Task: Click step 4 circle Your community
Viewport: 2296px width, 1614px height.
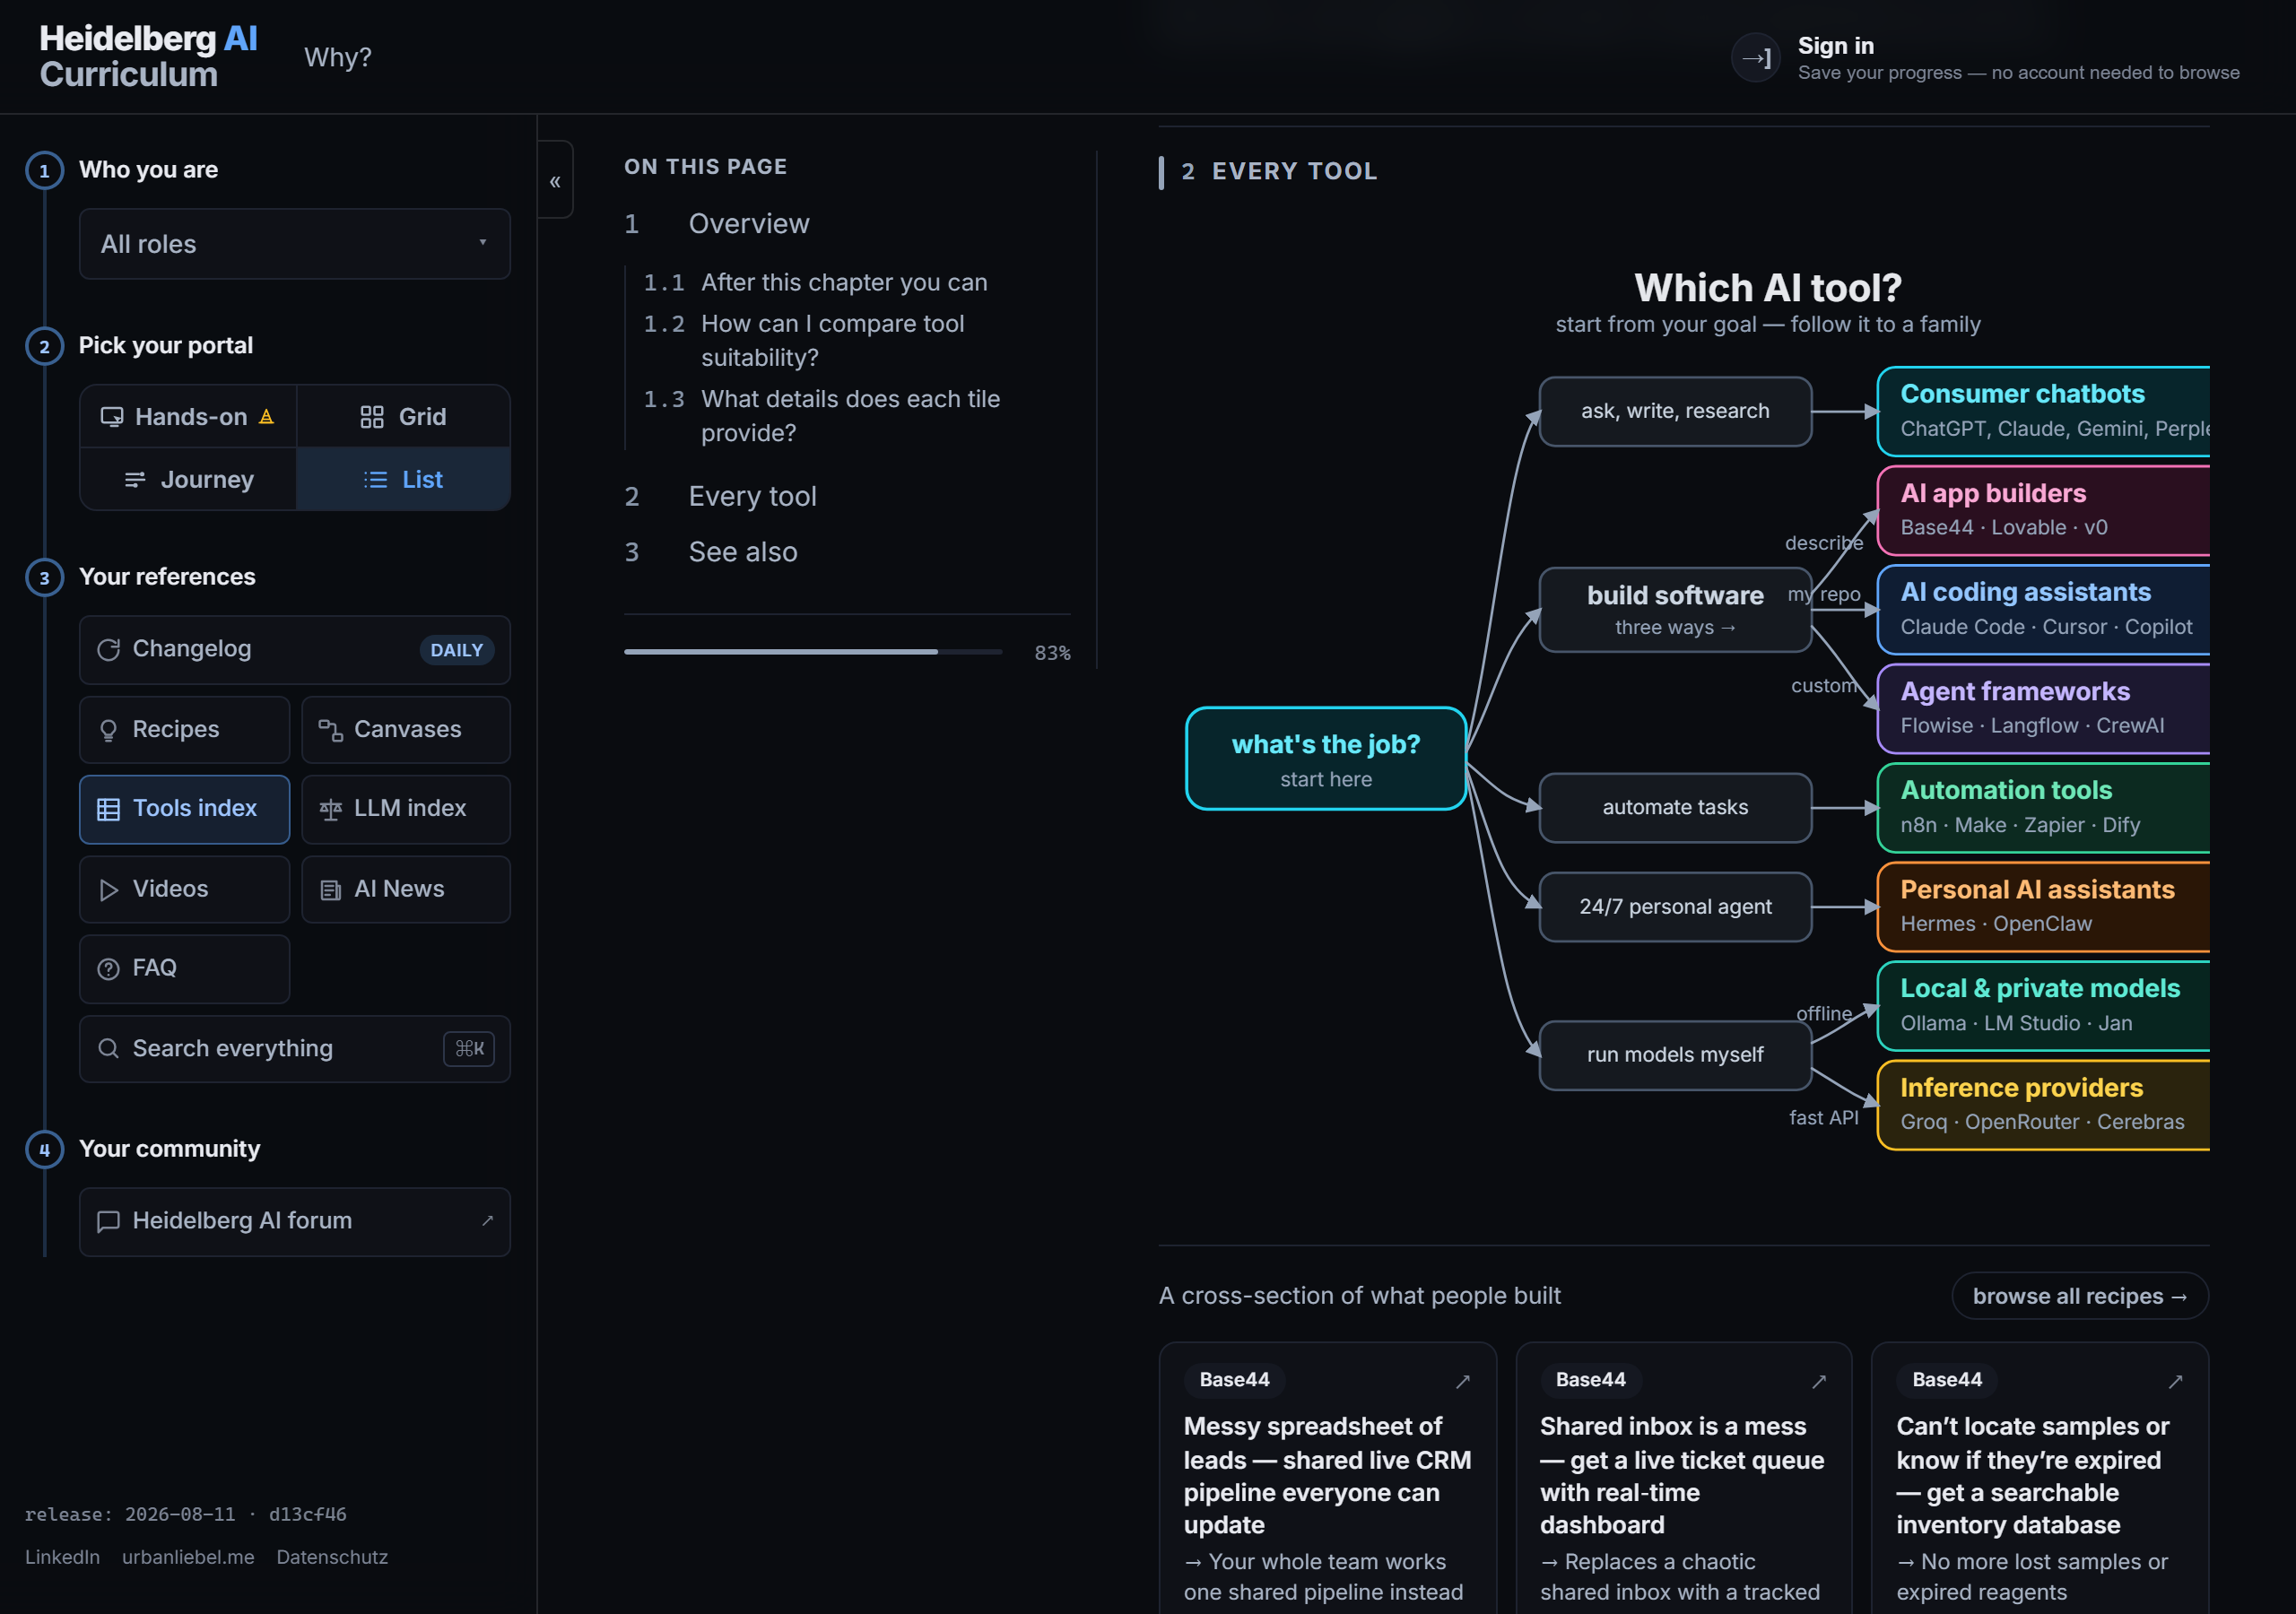Action: point(44,1150)
